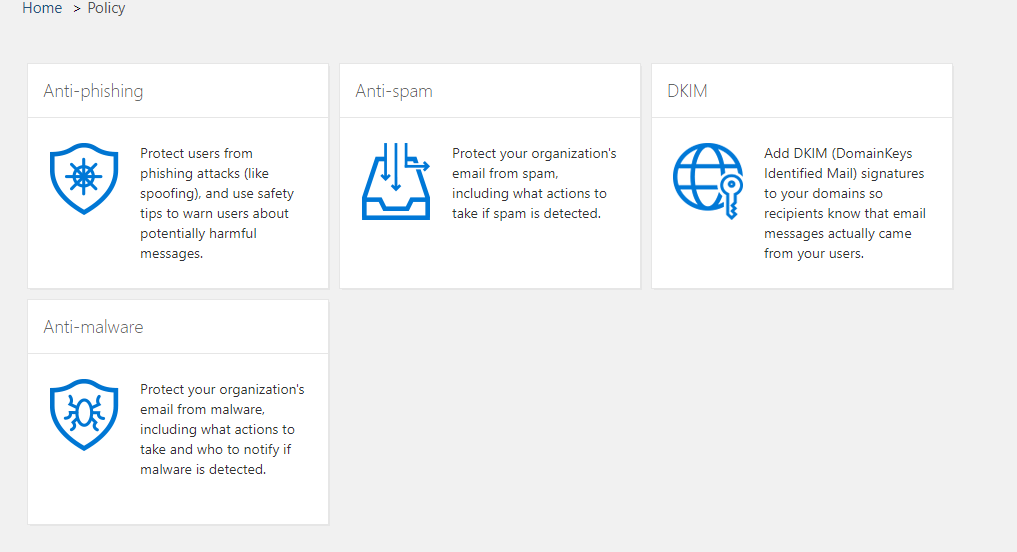Click the Anti-spam inbox tray icon

click(396, 181)
